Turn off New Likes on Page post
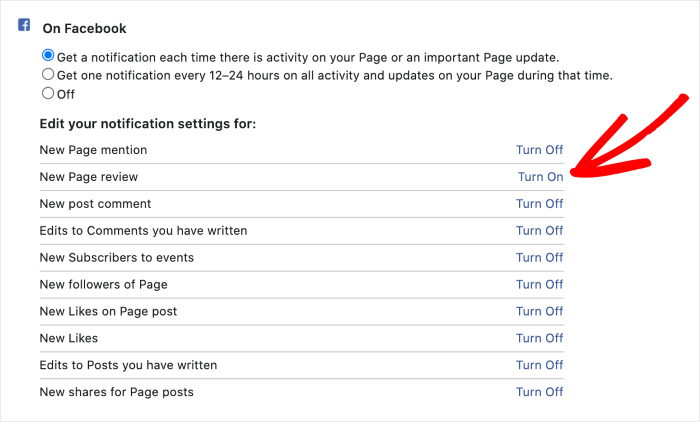The image size is (700, 422). (x=539, y=311)
